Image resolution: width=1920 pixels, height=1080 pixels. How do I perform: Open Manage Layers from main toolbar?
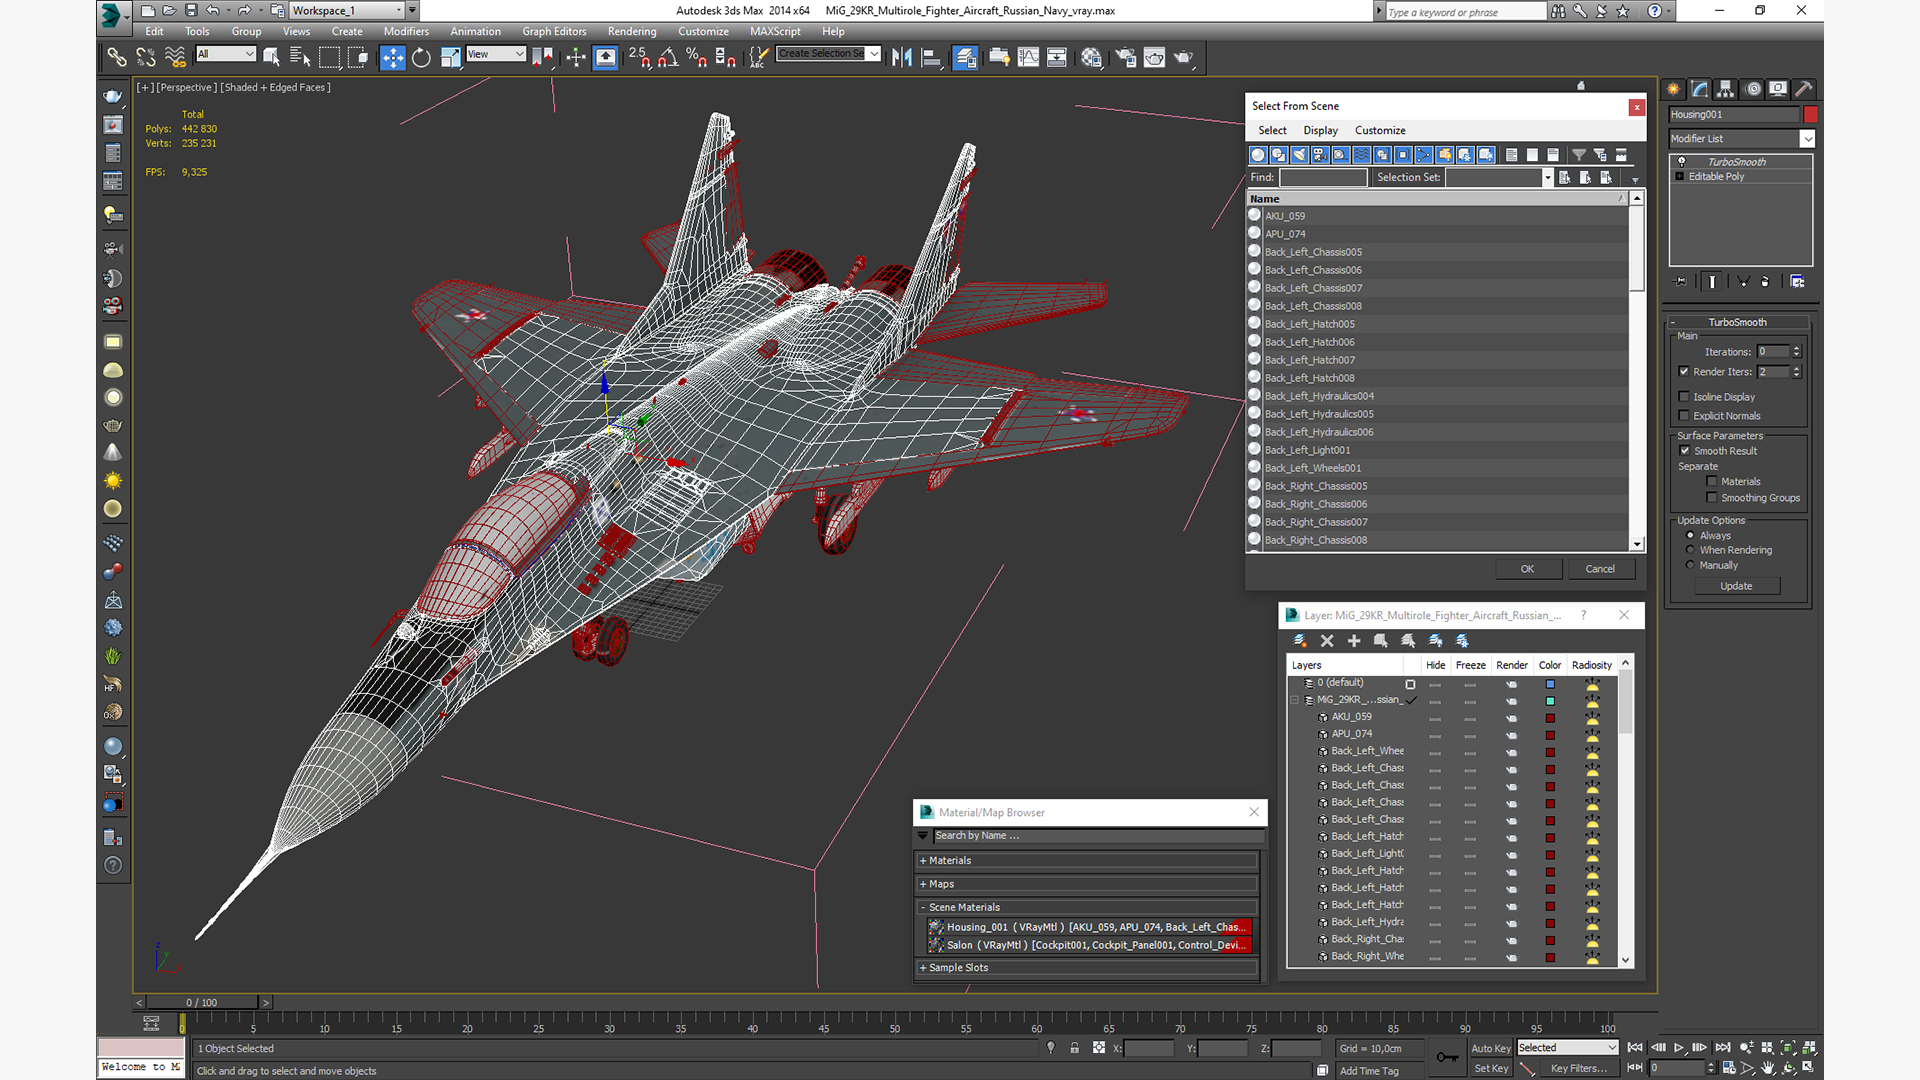965,57
